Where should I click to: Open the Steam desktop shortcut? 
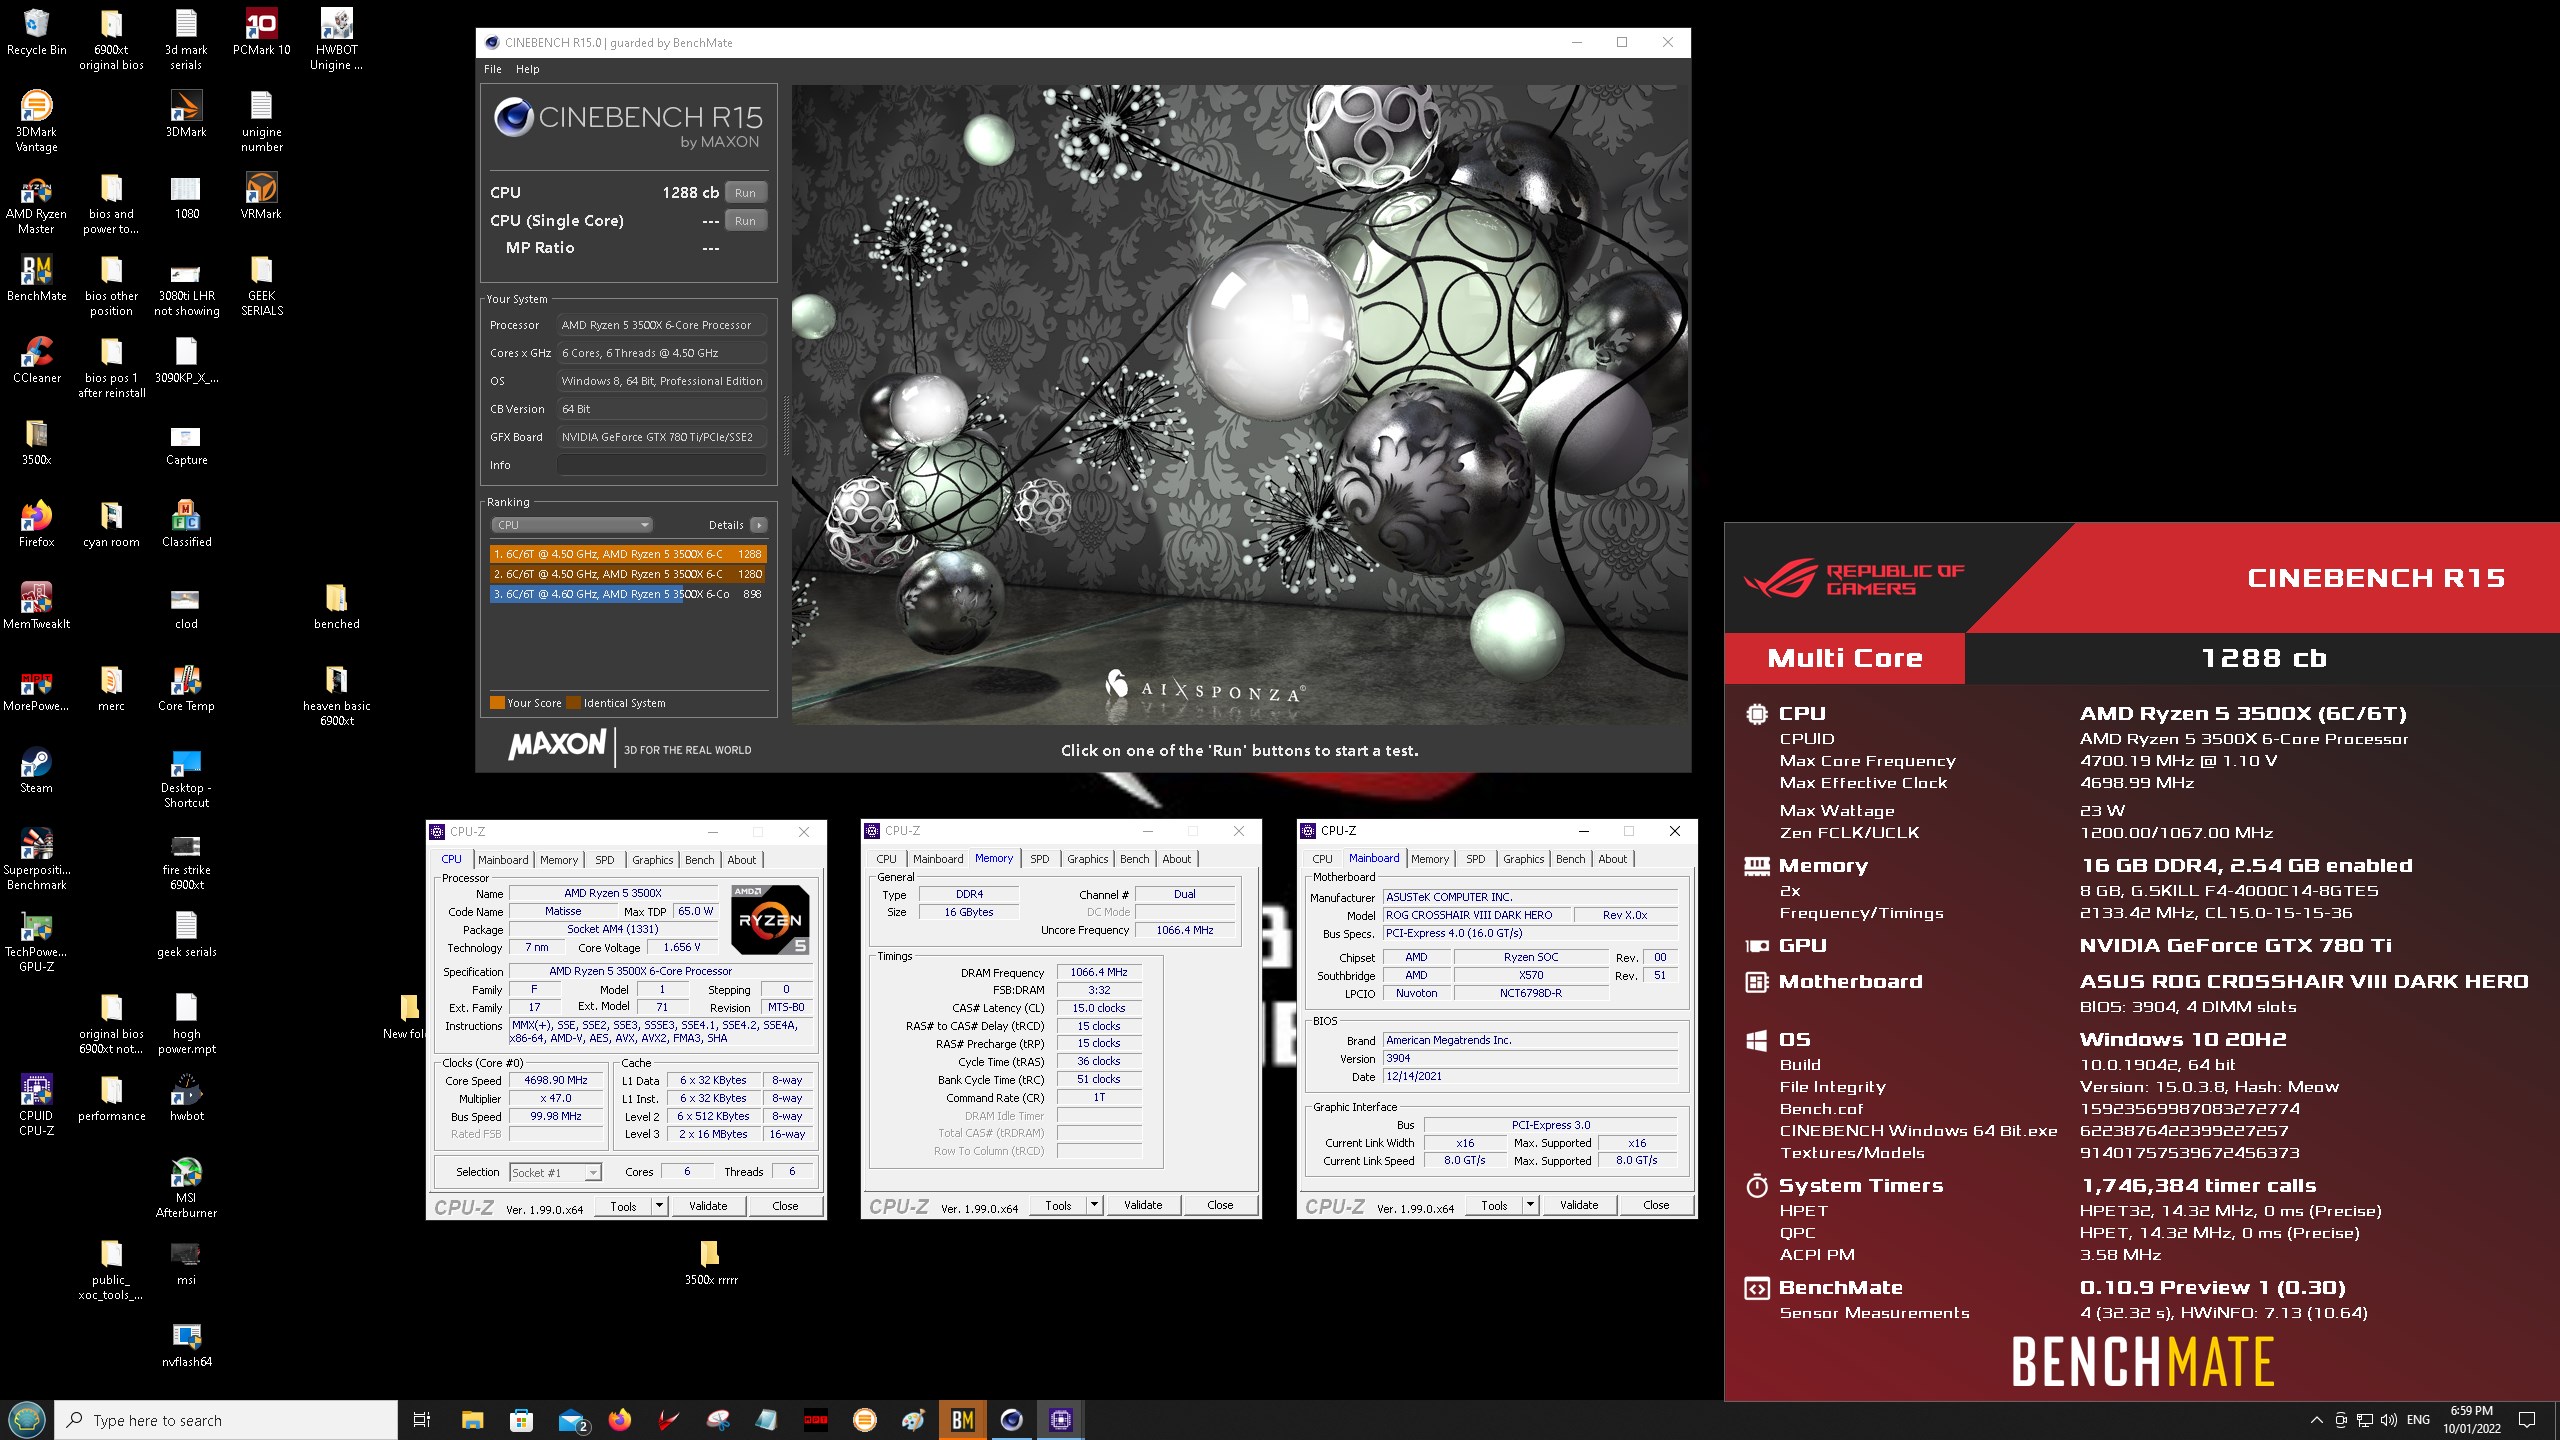click(x=36, y=770)
